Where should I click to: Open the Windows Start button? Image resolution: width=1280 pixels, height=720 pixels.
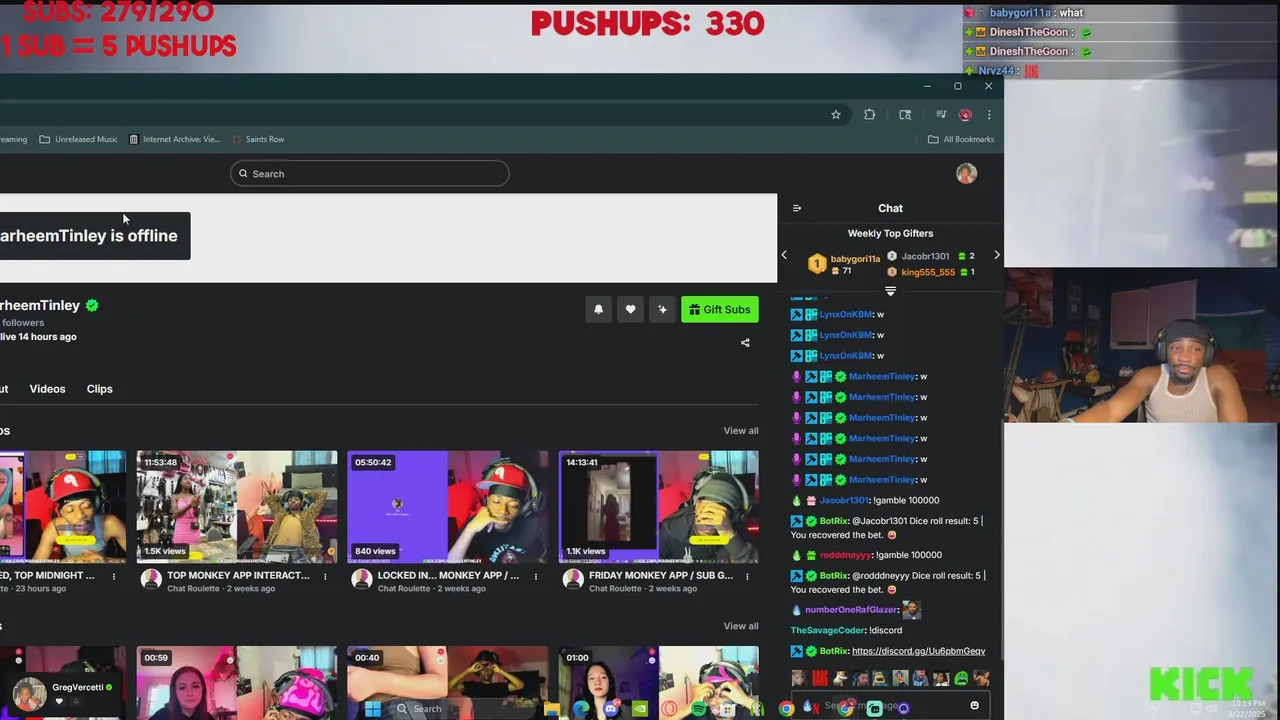(372, 709)
